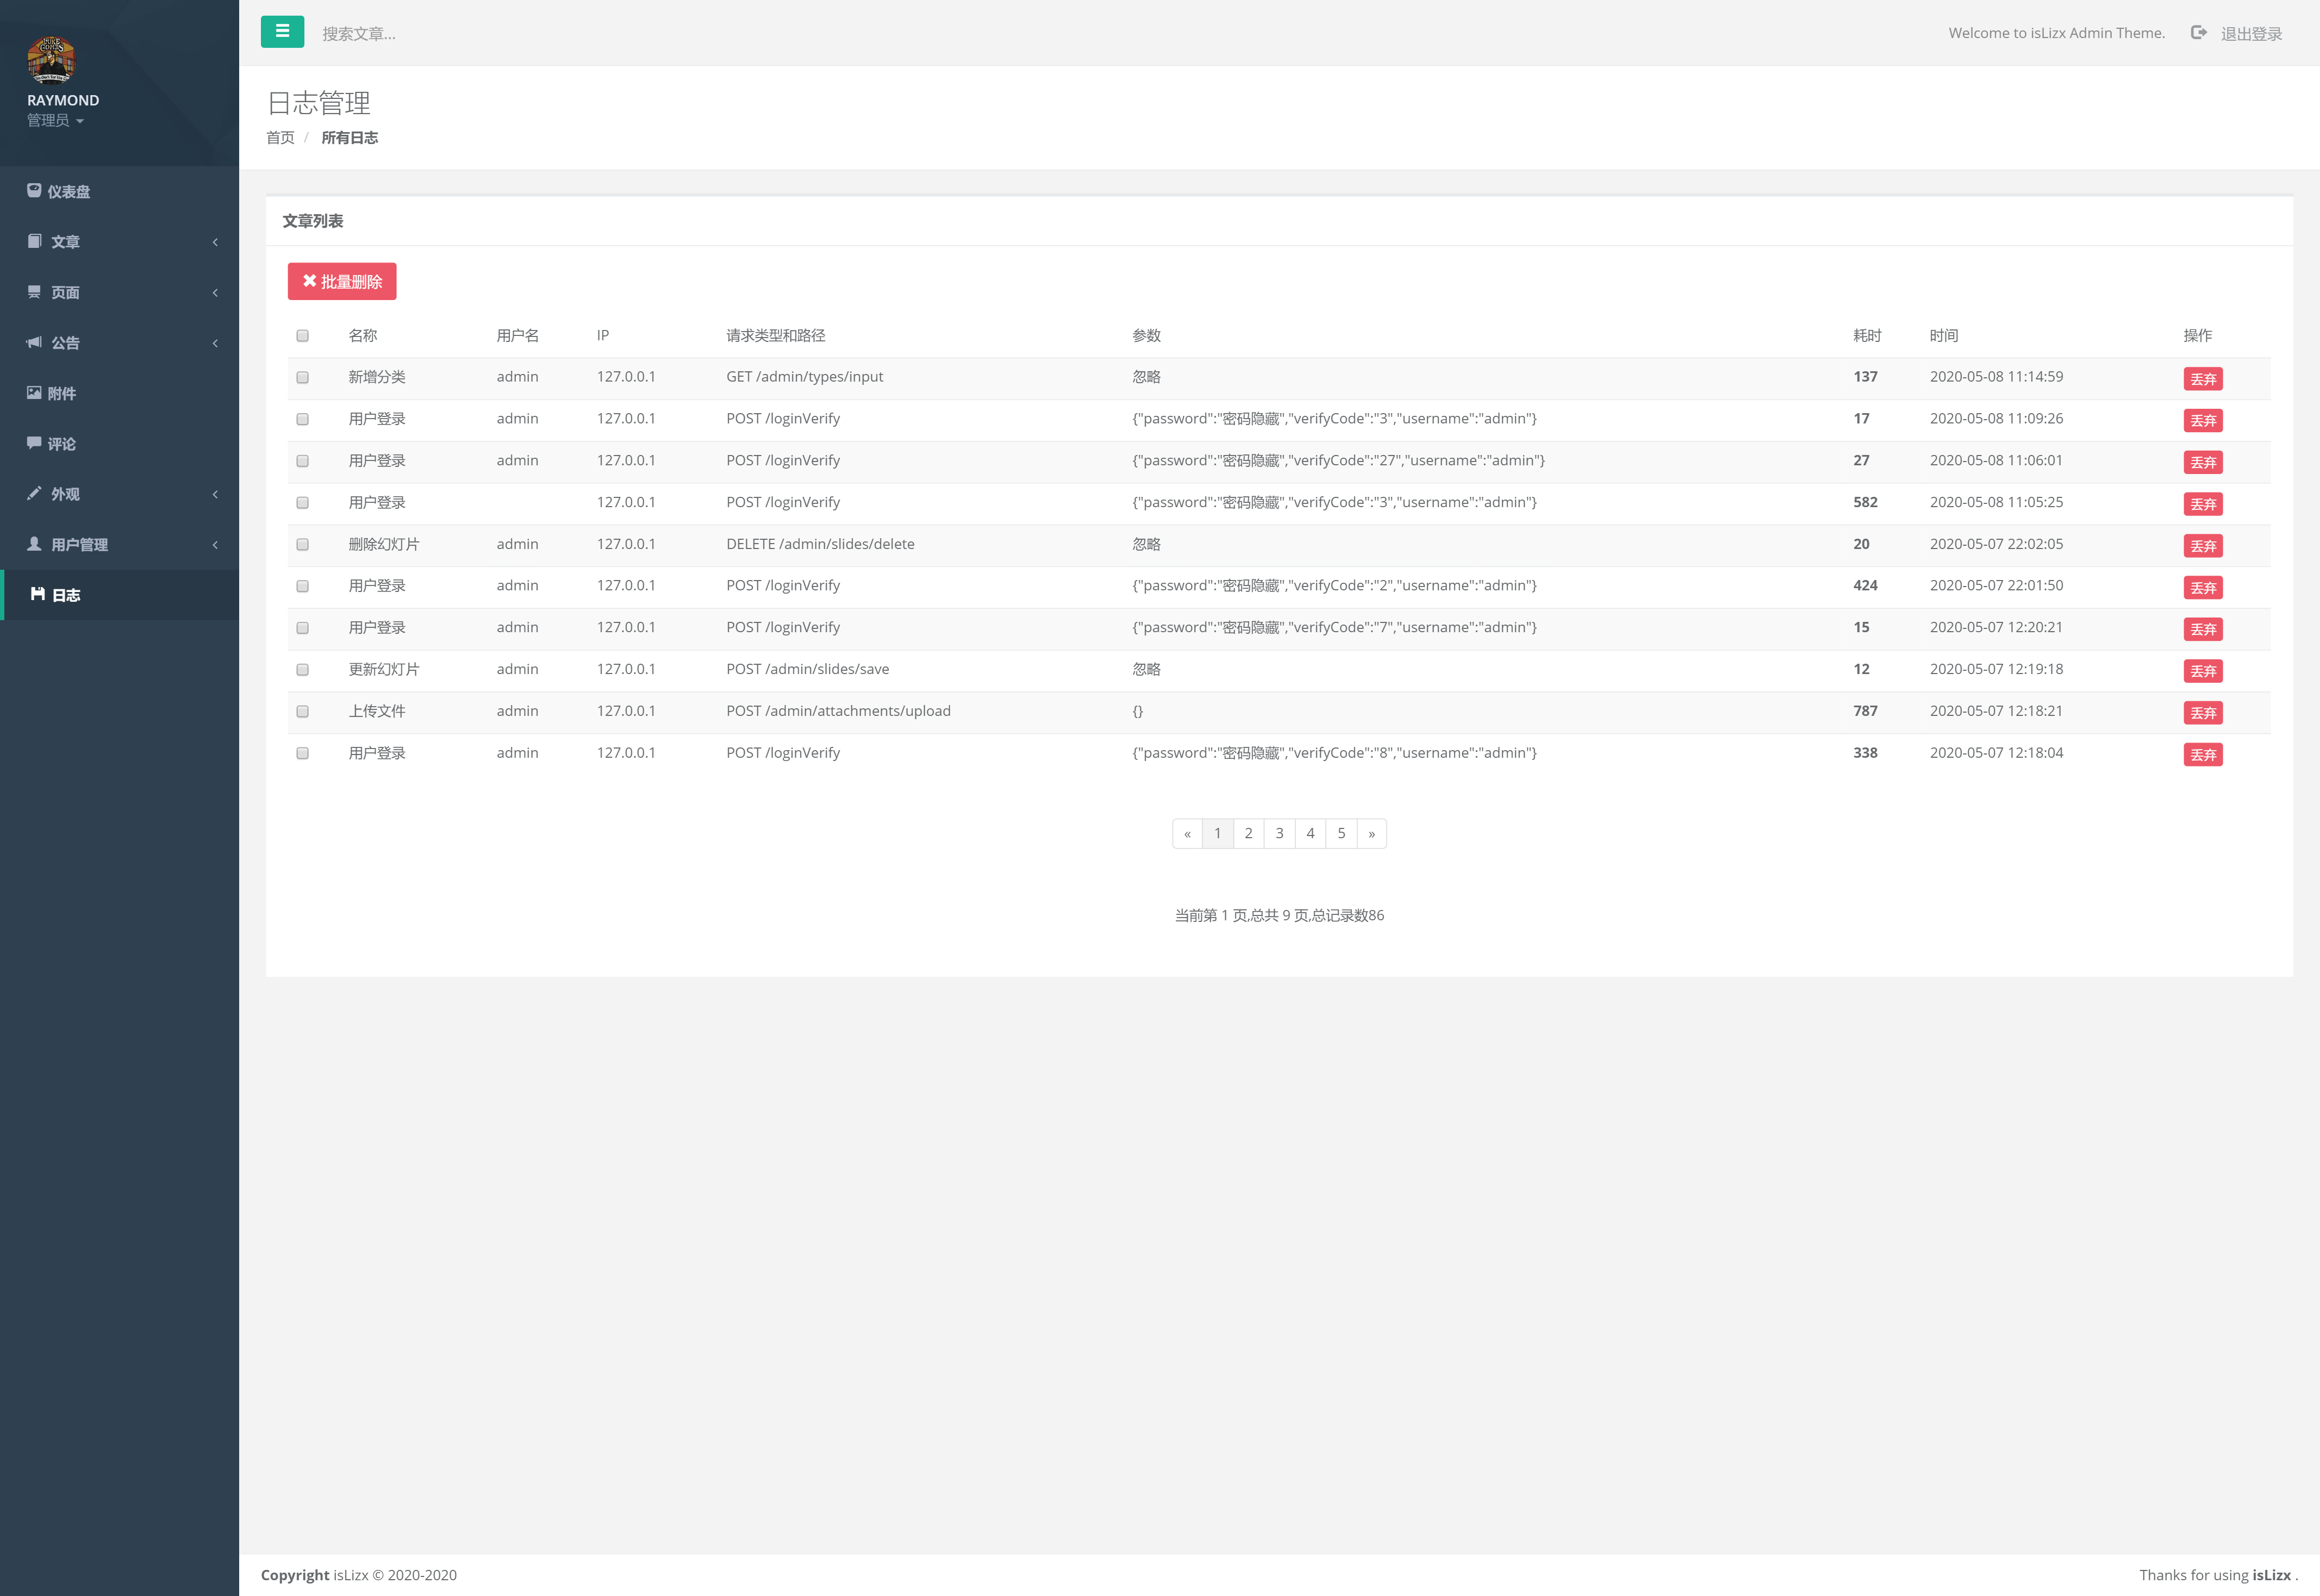Check the checkbox for the 新增分类 row
Viewport: 2320px width, 1596px height.
[302, 378]
